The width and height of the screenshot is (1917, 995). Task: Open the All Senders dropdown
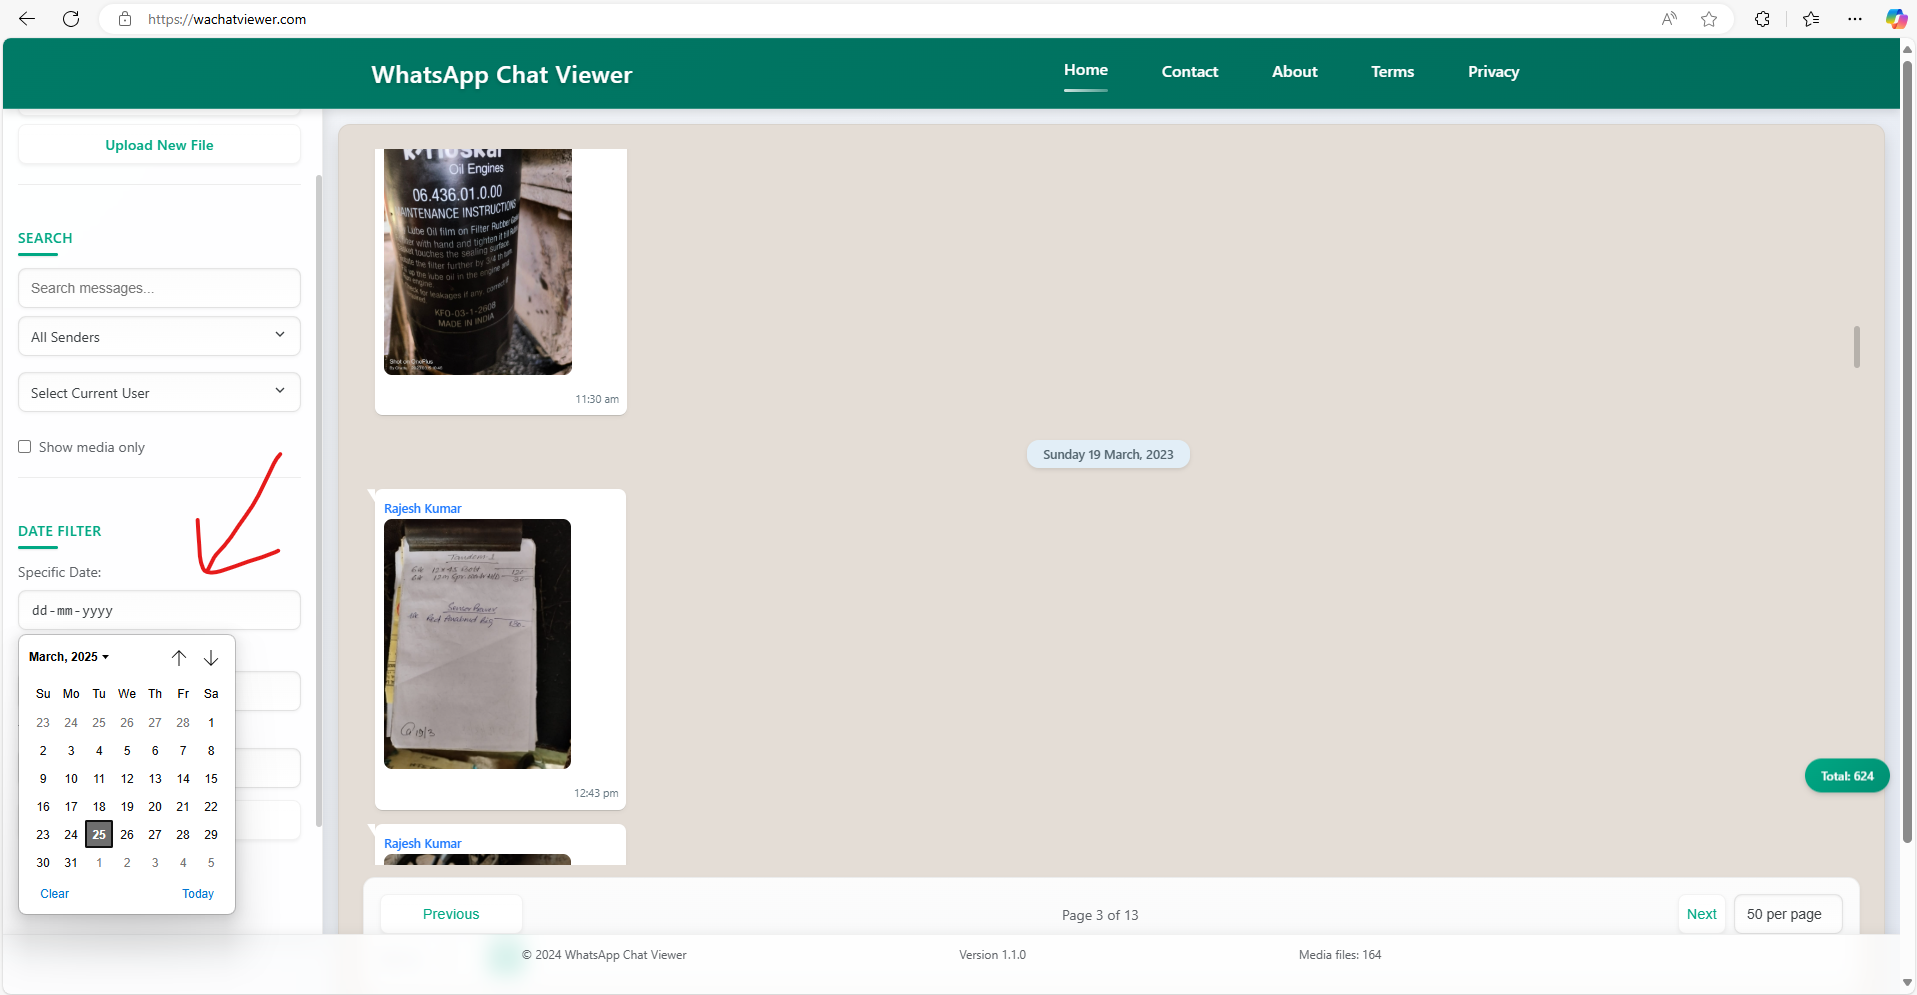[158, 336]
